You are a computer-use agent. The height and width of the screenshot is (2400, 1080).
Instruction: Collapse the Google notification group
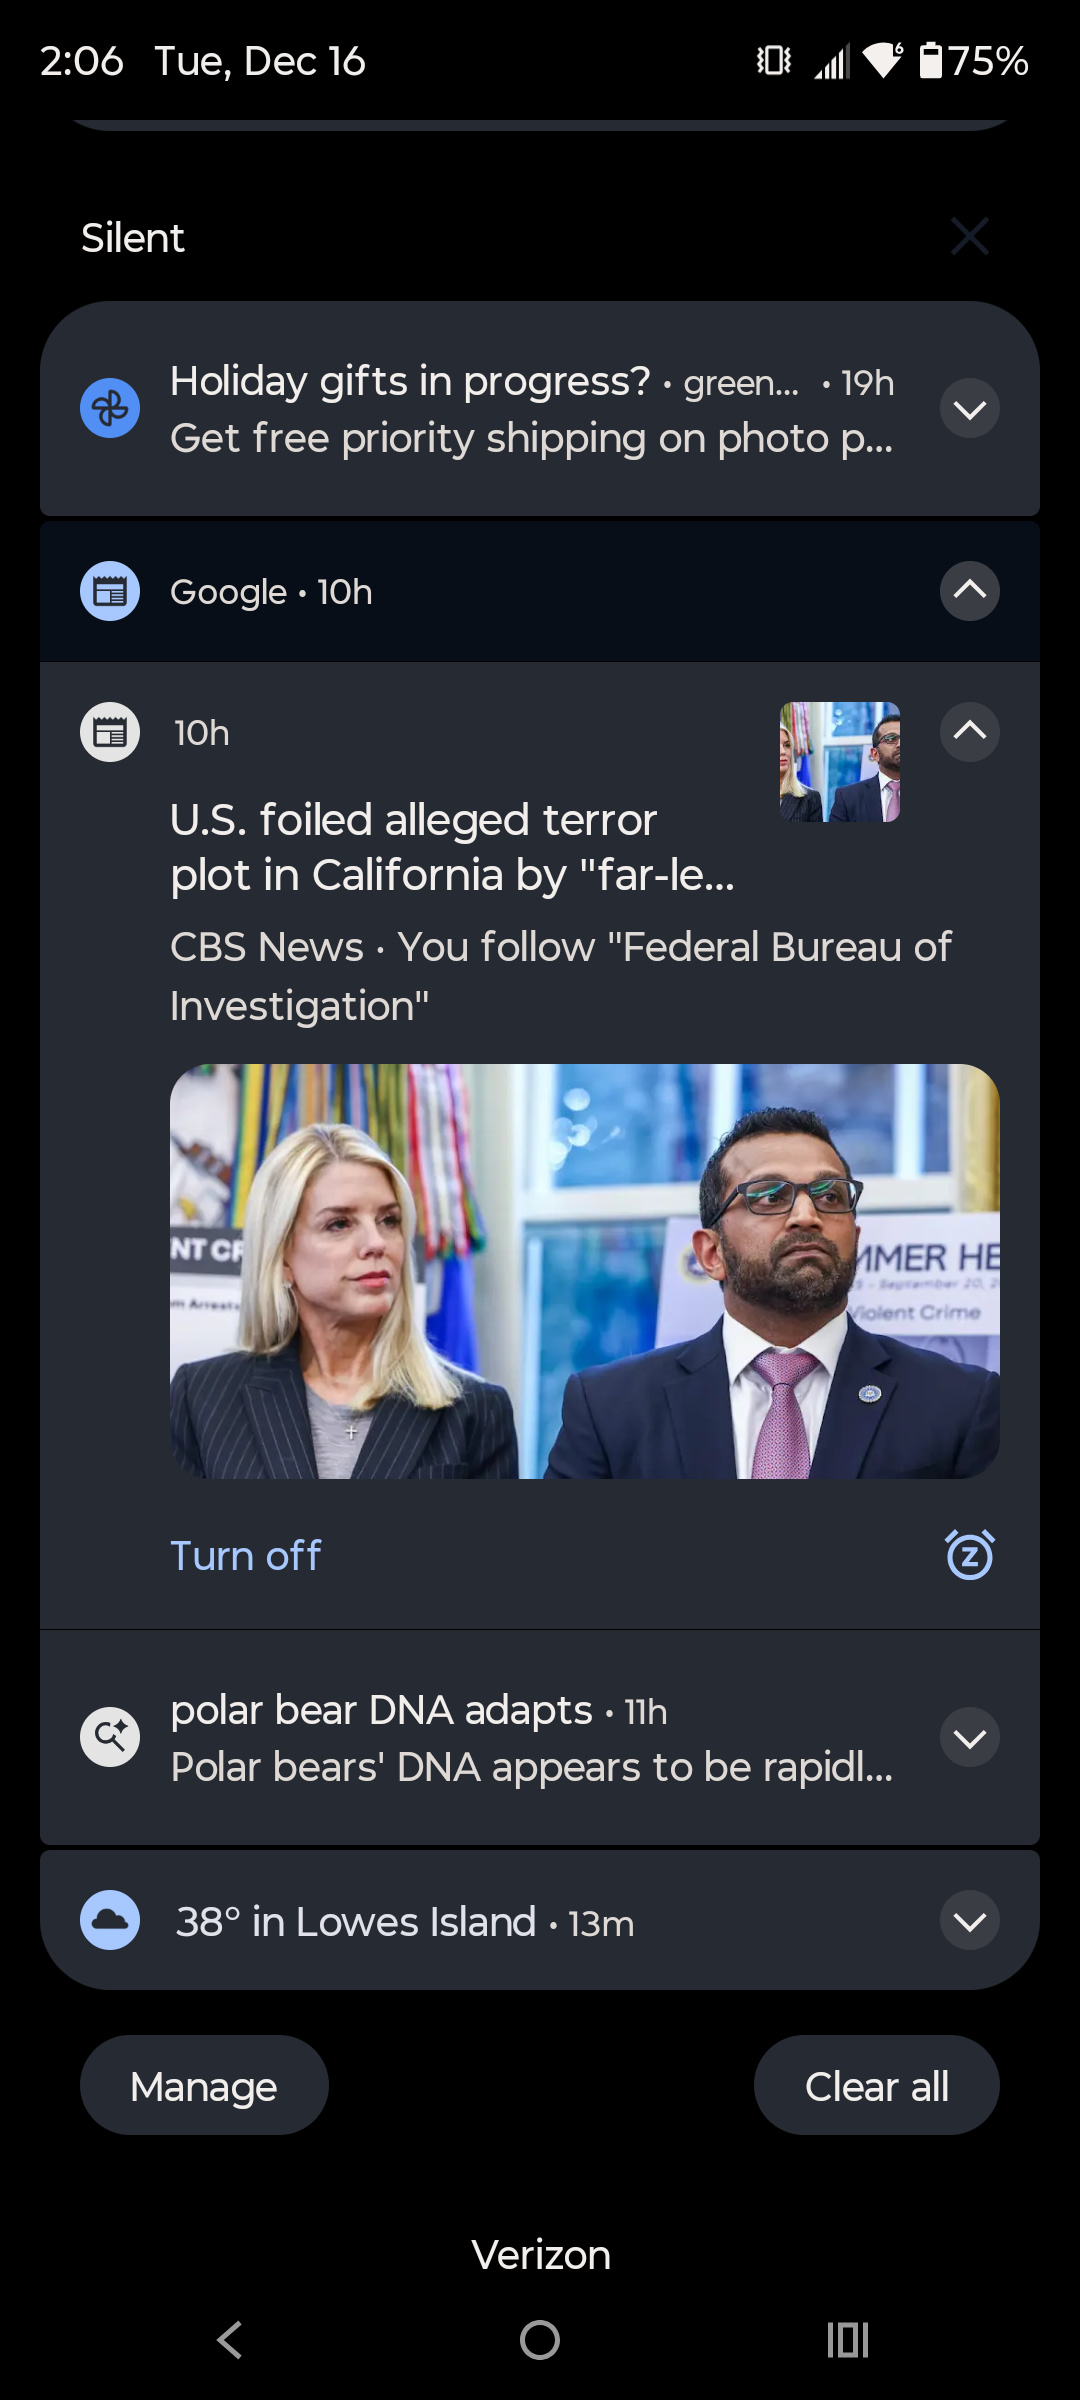click(x=969, y=591)
